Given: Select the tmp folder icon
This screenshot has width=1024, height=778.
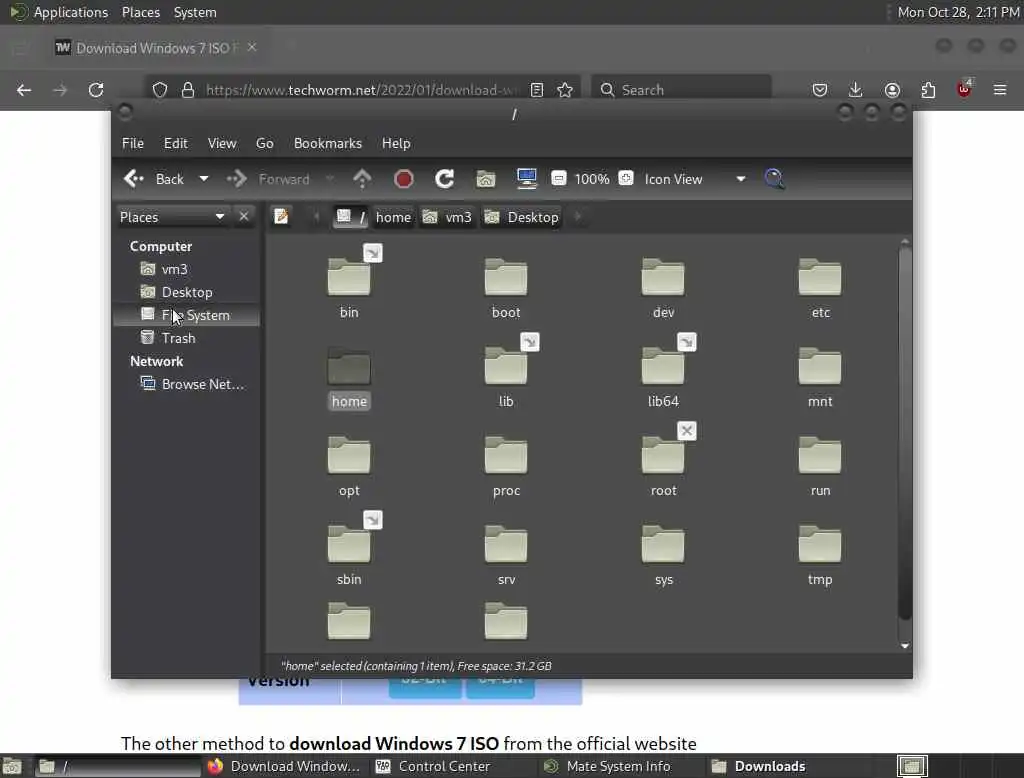Looking at the screenshot, I should (820, 543).
